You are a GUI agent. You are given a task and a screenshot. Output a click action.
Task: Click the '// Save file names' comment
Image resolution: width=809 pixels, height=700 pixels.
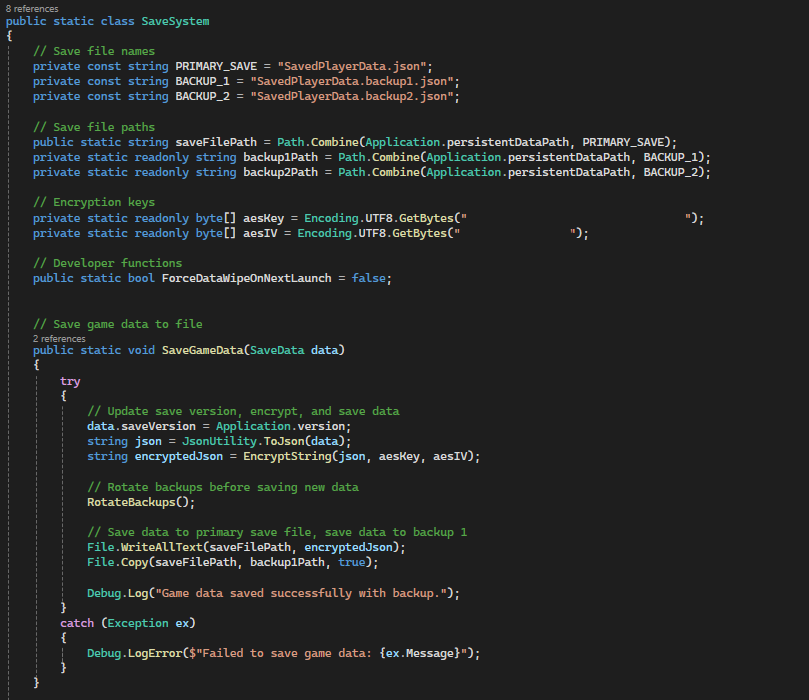[94, 51]
